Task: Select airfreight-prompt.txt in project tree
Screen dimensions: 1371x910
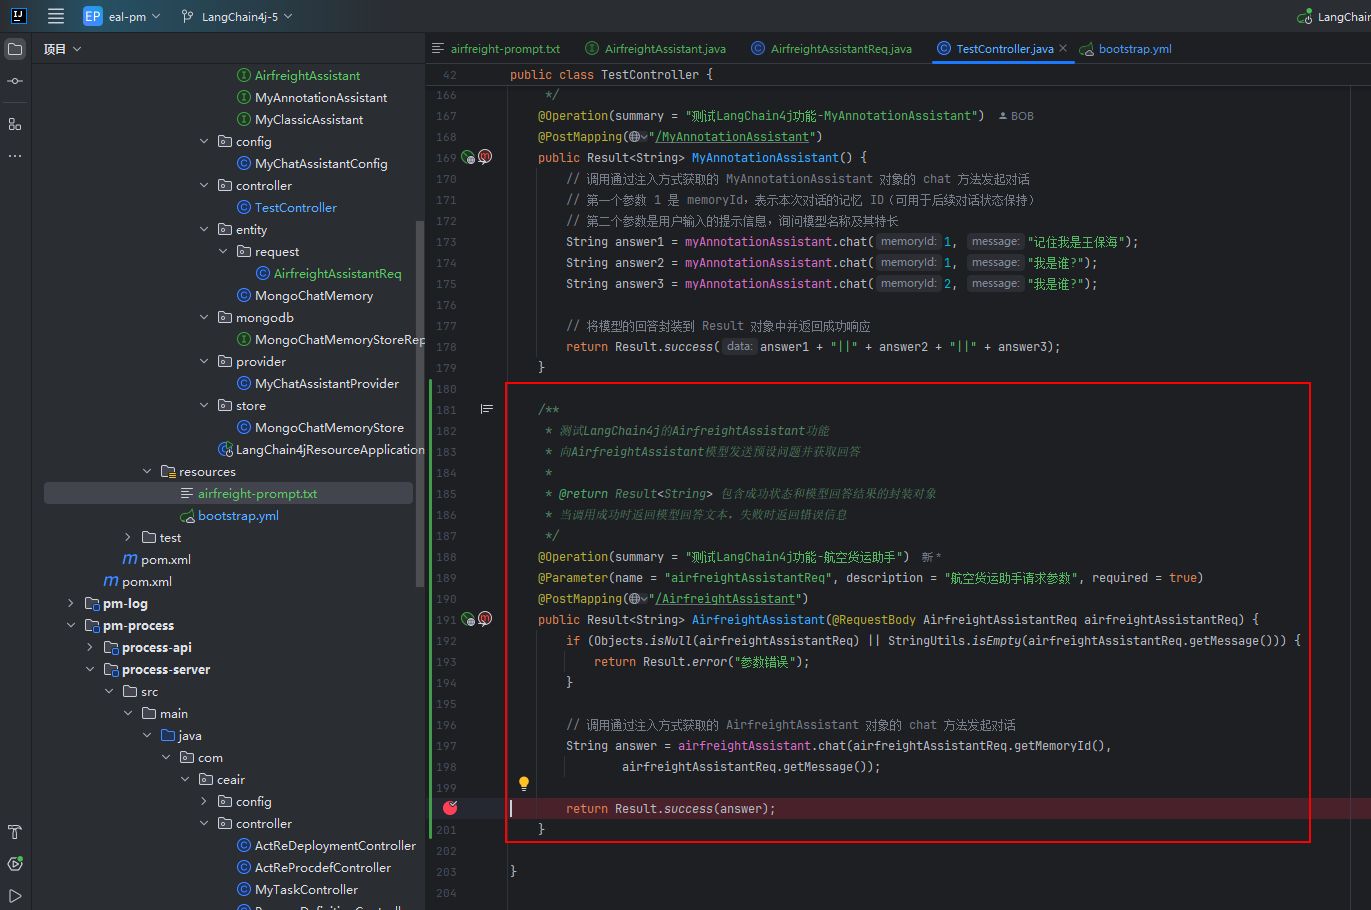Action: click(x=257, y=494)
